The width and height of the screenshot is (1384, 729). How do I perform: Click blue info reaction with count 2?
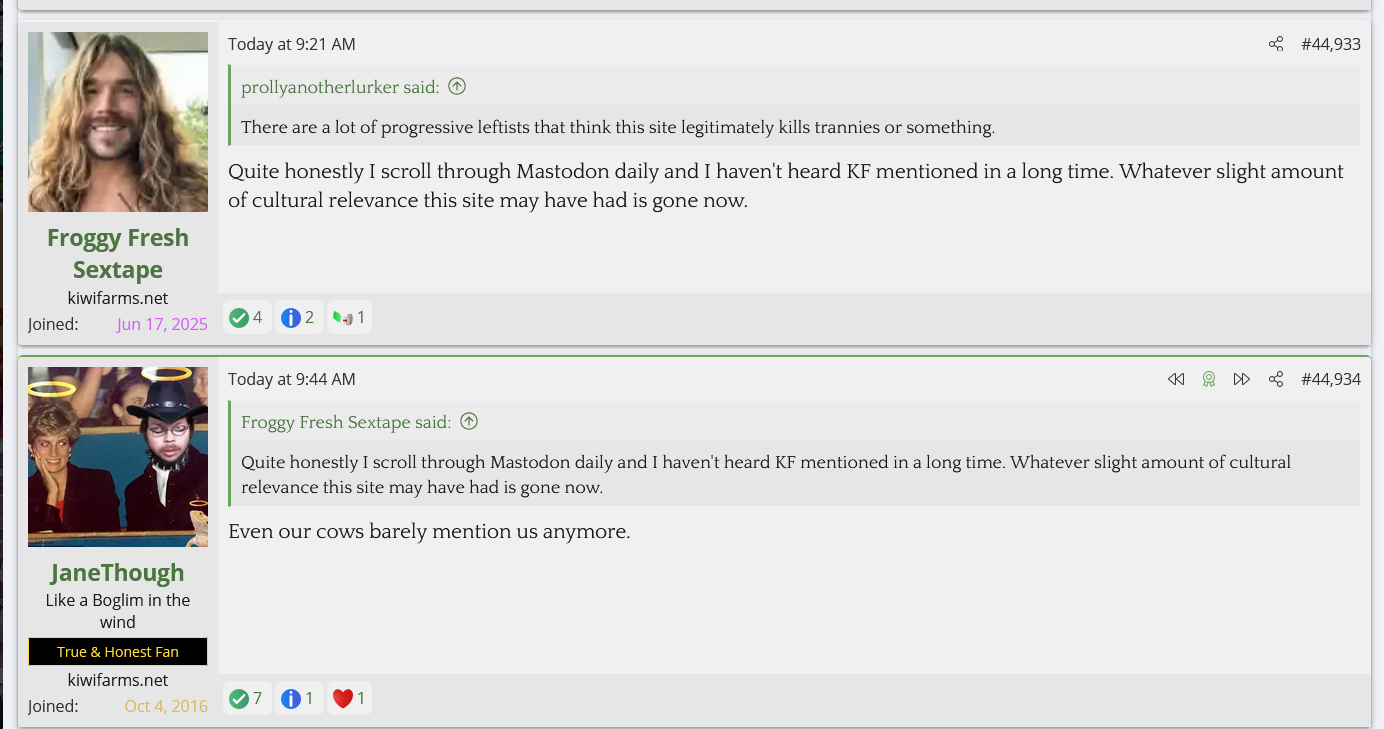298,317
